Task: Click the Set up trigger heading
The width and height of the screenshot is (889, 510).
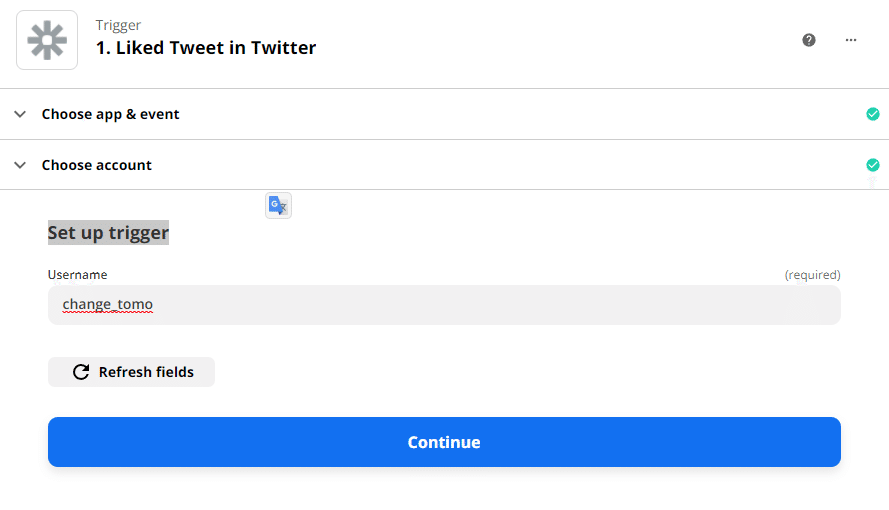Action: (x=108, y=232)
